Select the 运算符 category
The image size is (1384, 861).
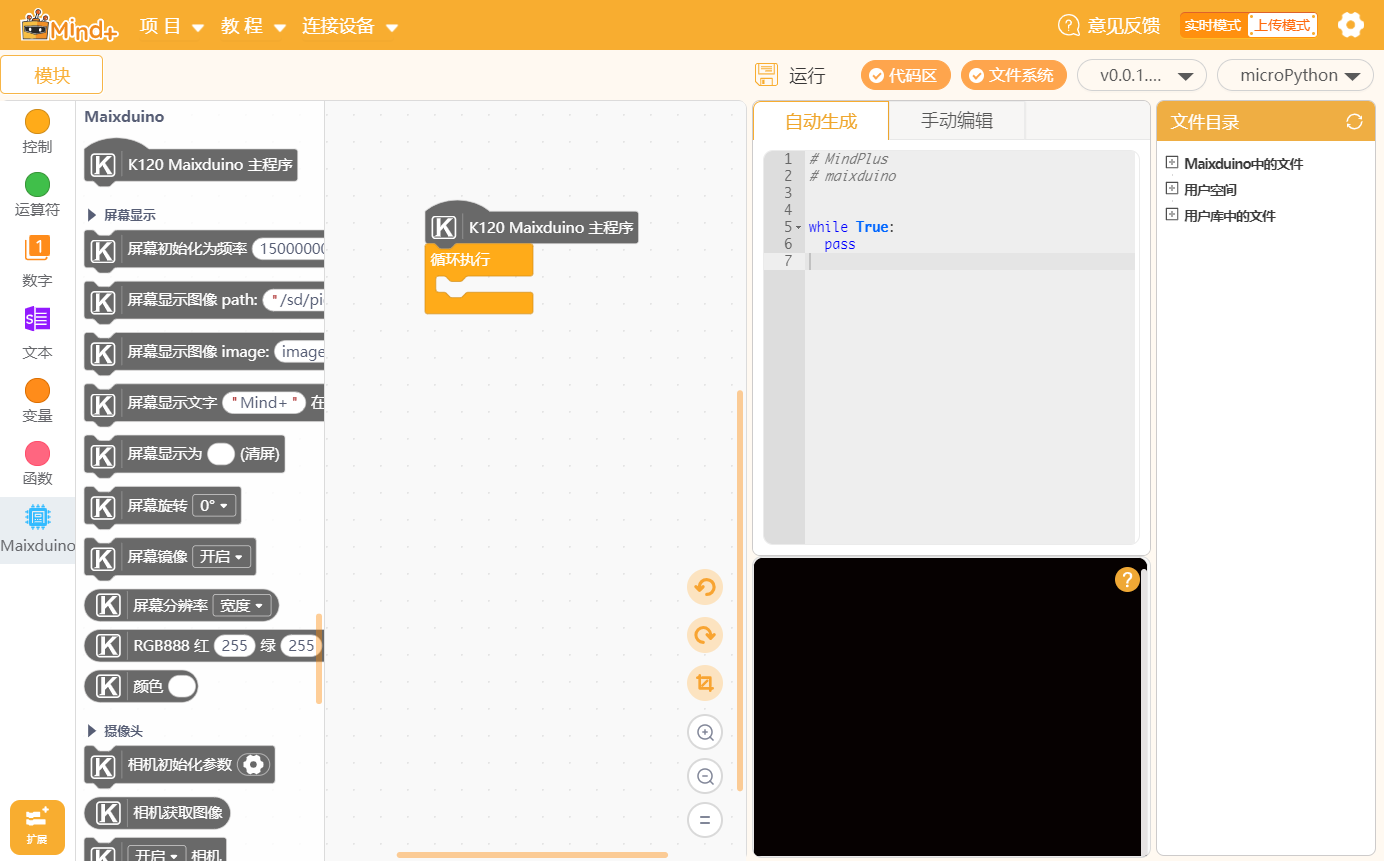click(37, 196)
